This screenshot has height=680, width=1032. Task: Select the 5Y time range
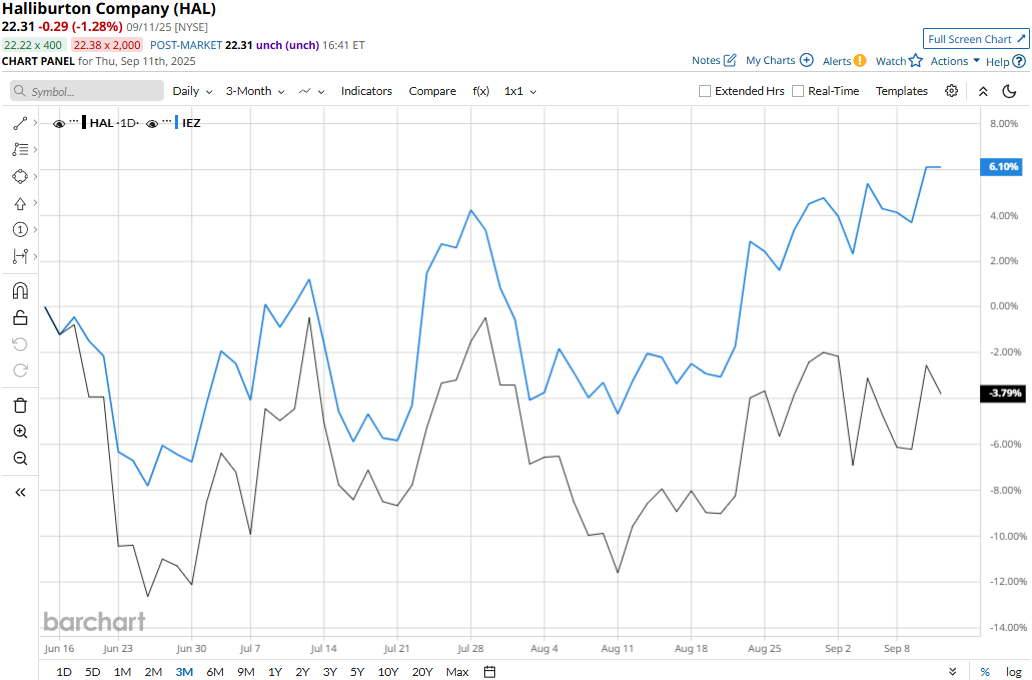357,671
